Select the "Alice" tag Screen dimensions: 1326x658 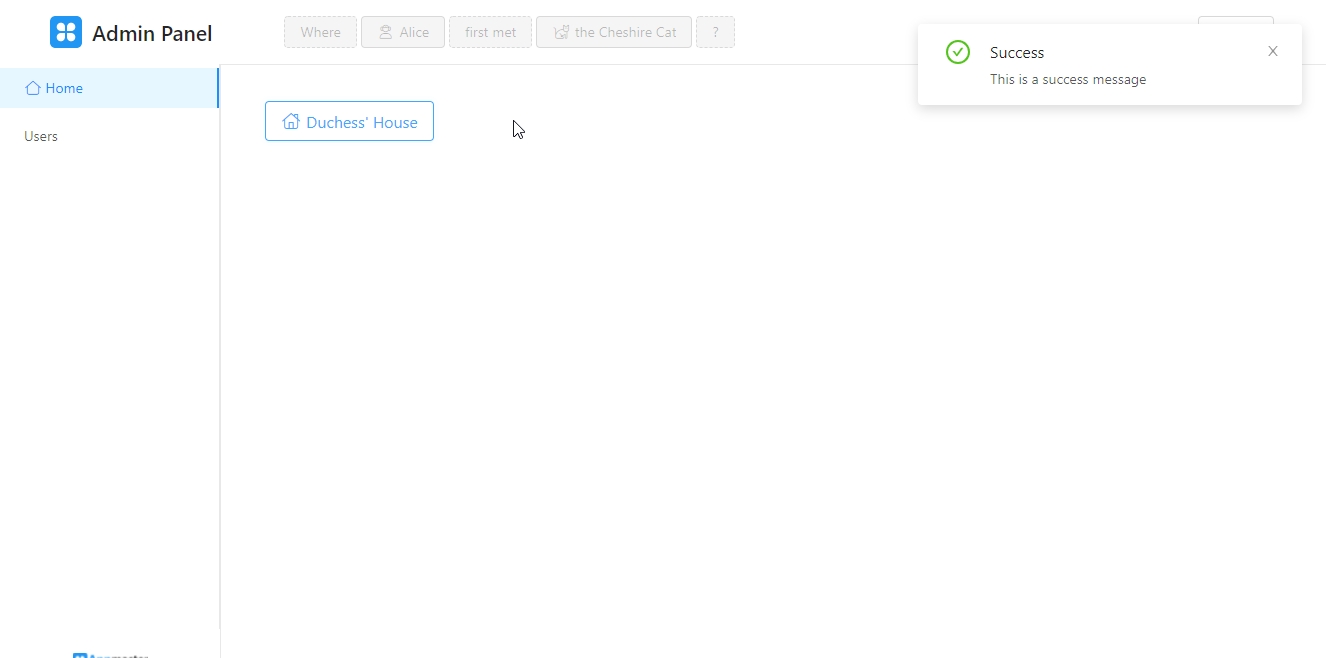tap(403, 32)
